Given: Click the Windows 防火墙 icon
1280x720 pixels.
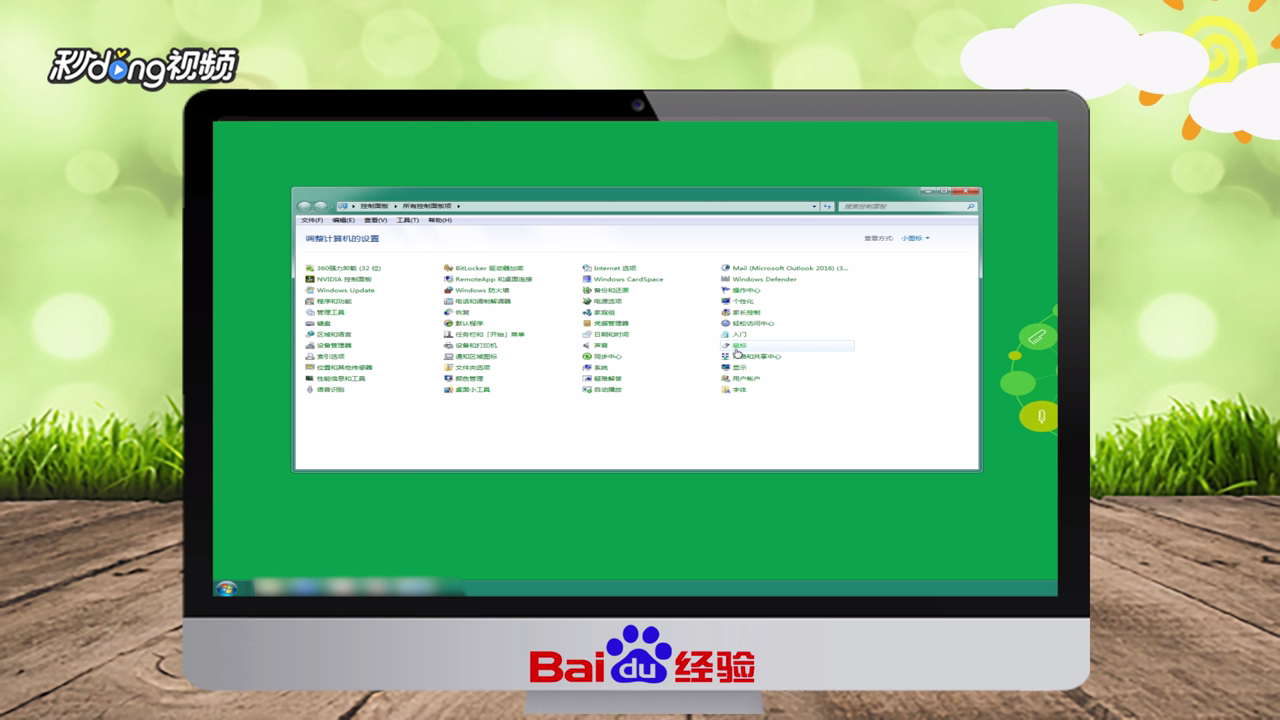Looking at the screenshot, I should 449,290.
